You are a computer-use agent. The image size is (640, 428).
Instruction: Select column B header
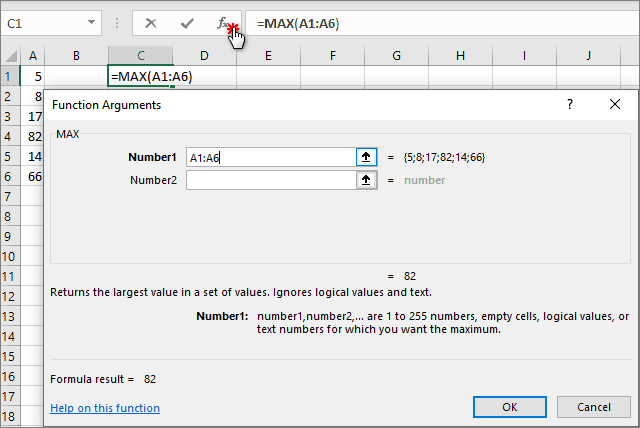(76, 55)
